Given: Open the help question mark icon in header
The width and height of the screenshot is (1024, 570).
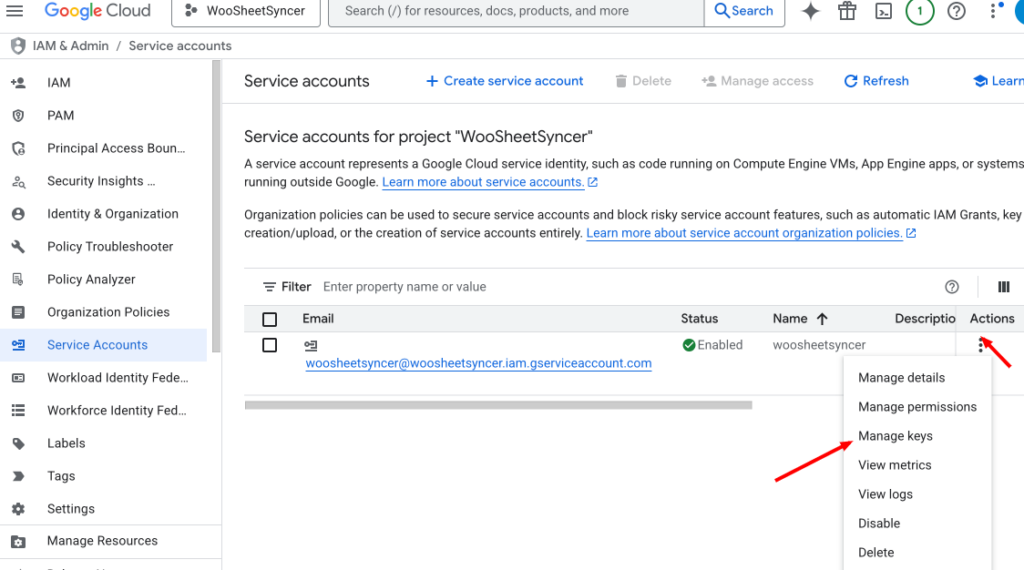Looking at the screenshot, I should click(957, 11).
